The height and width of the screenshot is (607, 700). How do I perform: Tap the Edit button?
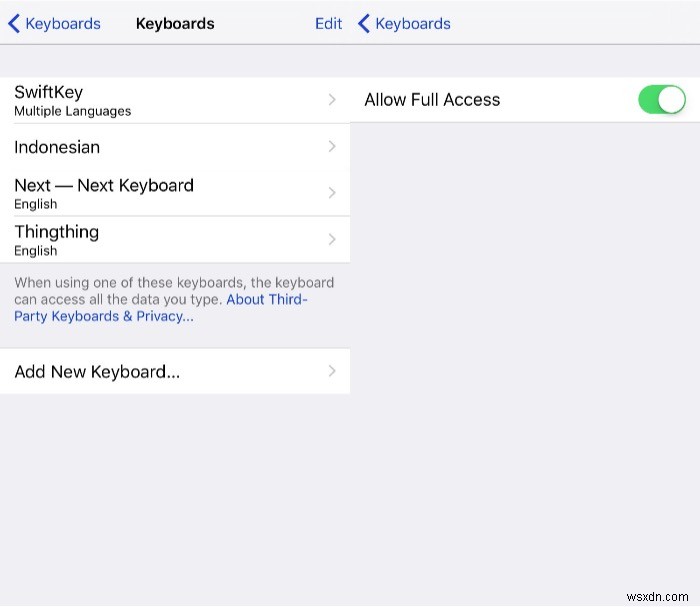pyautogui.click(x=328, y=23)
